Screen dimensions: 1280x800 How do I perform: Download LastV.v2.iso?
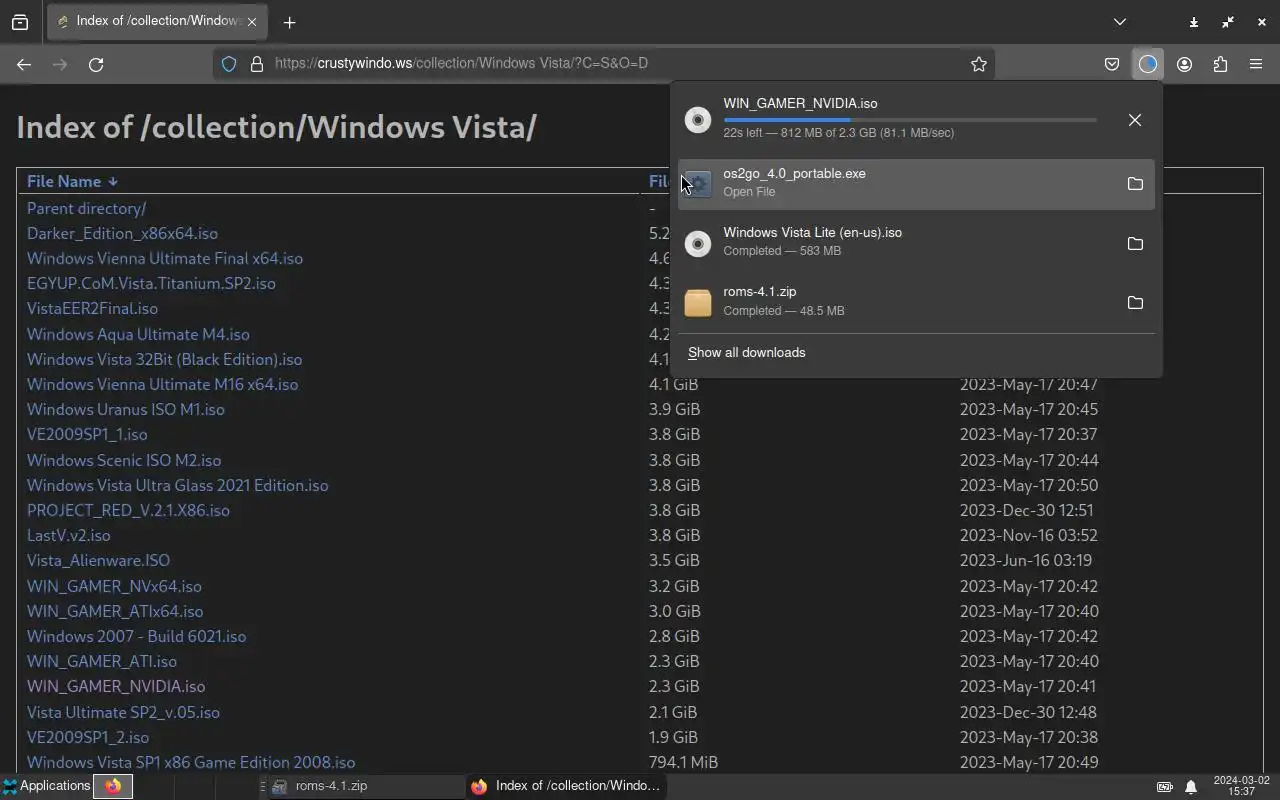(69, 535)
